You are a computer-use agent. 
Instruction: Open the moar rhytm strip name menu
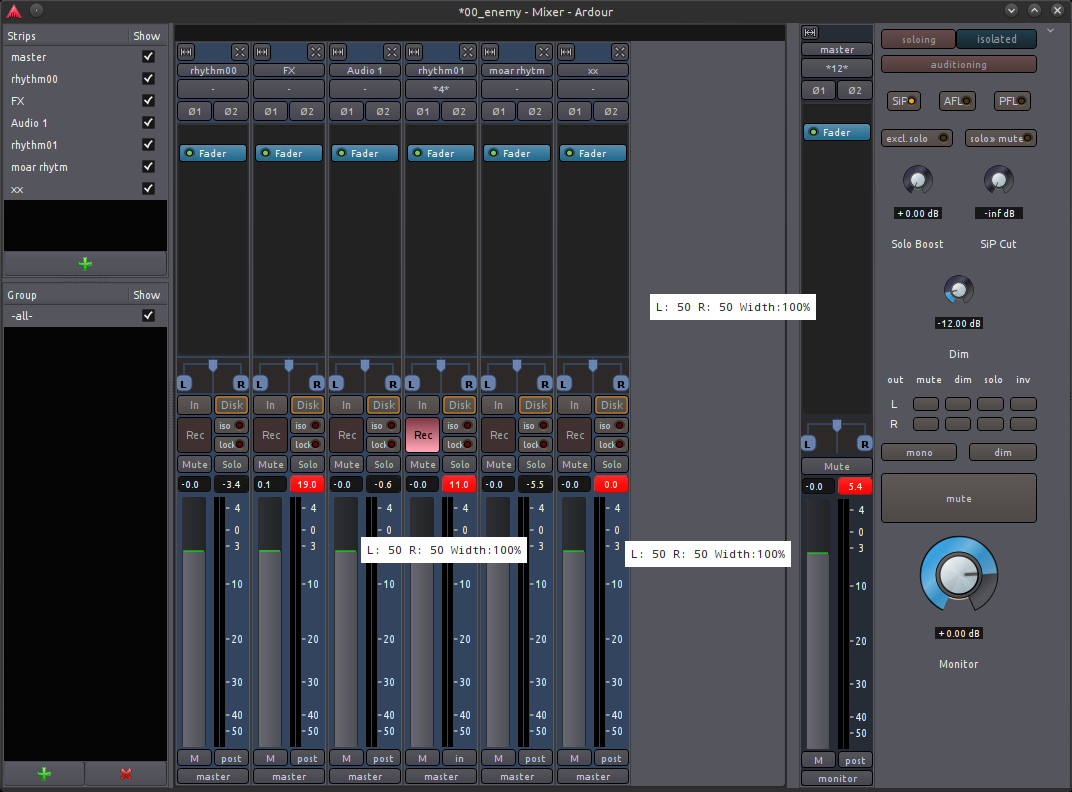coord(517,70)
